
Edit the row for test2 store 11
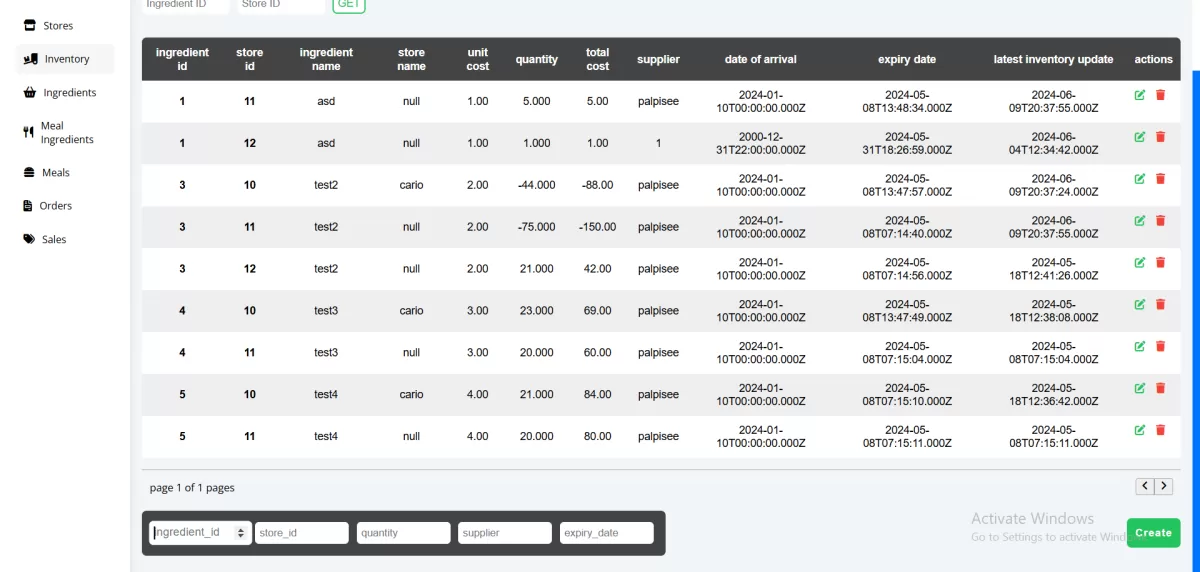[x=1140, y=221]
